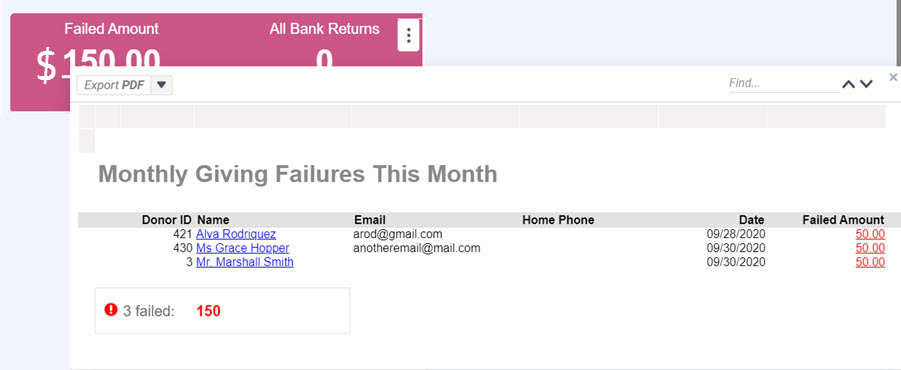
Task: Close the report viewer panel
Action: pyautogui.click(x=893, y=77)
